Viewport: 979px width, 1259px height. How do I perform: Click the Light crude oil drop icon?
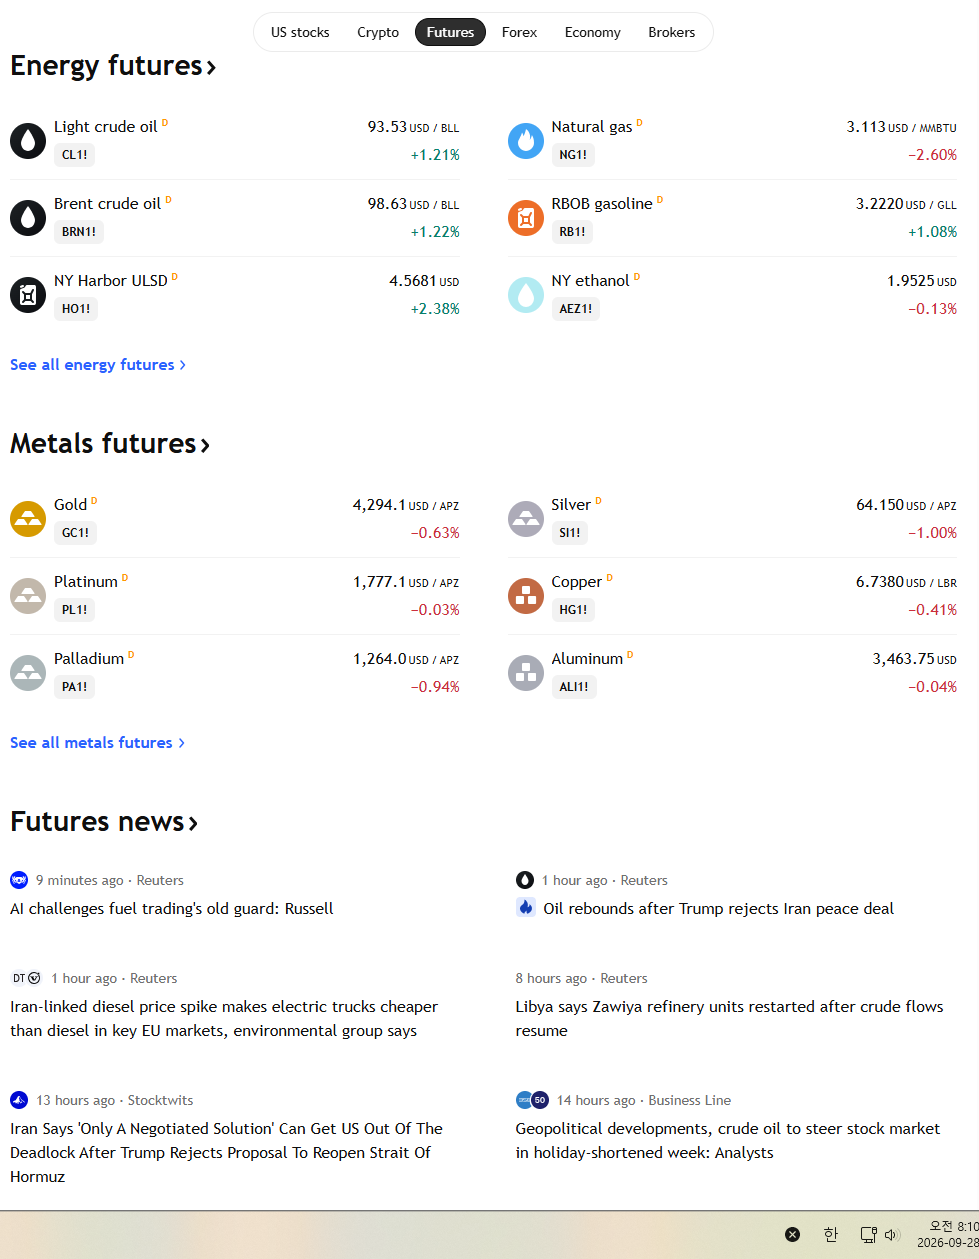[28, 141]
